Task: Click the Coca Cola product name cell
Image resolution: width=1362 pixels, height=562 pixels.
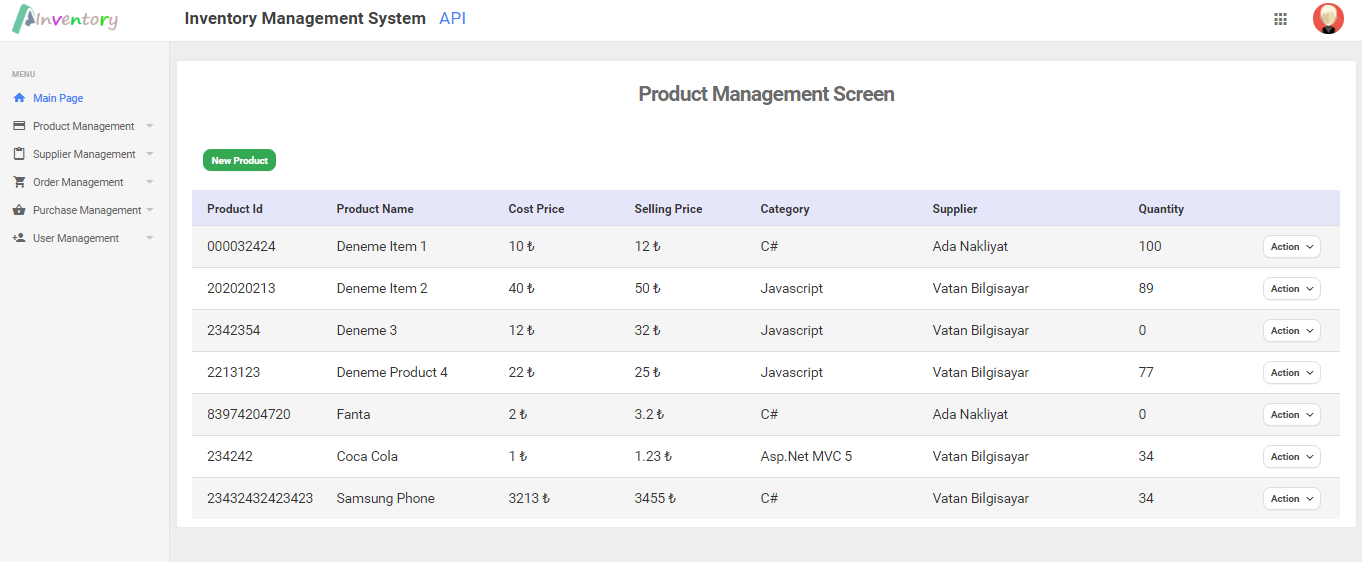Action: coord(367,456)
